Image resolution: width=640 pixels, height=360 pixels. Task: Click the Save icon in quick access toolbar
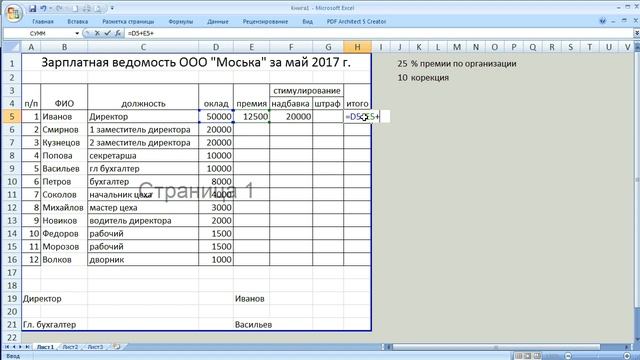tap(33, 8)
